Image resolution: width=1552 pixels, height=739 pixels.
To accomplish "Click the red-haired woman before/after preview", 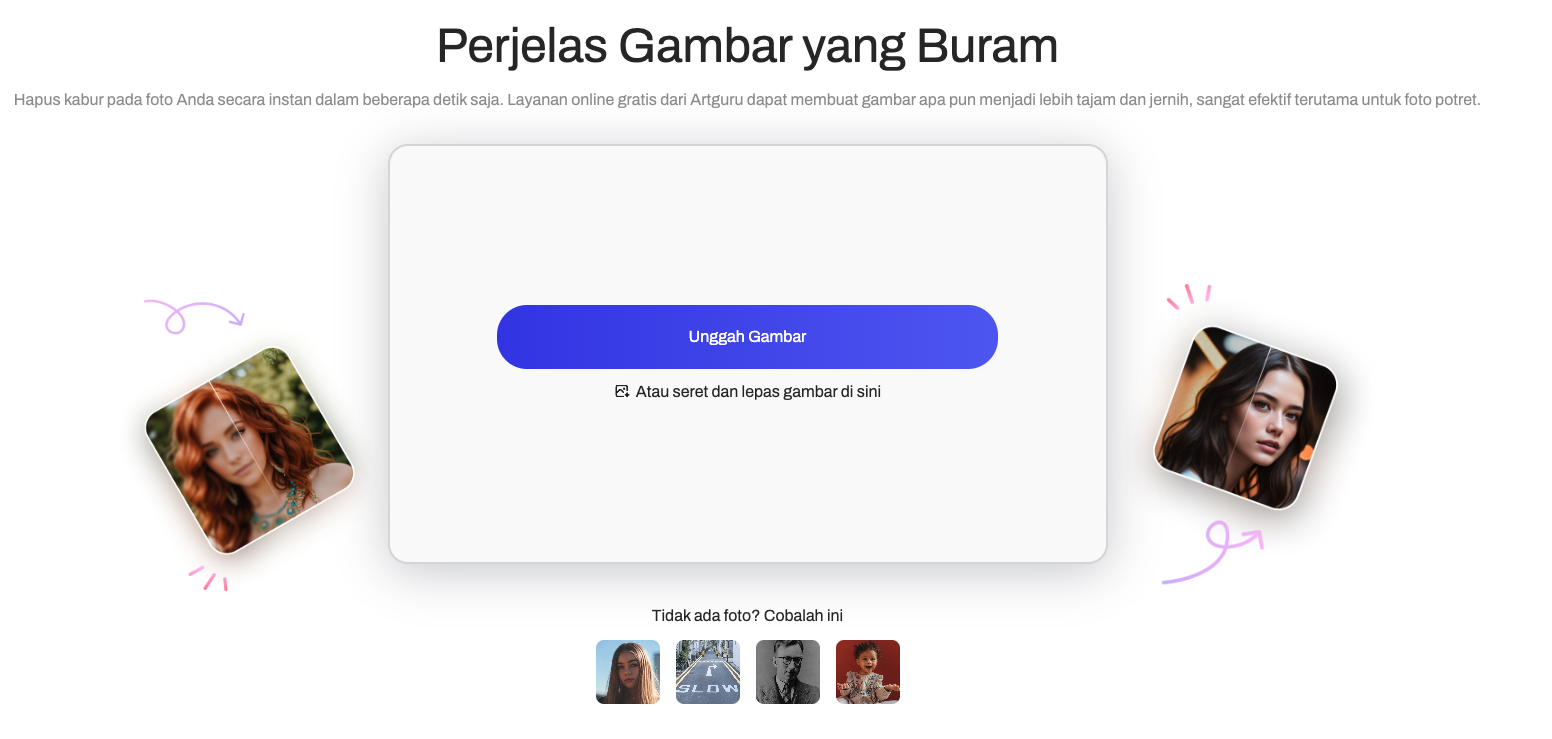I will (x=250, y=450).
